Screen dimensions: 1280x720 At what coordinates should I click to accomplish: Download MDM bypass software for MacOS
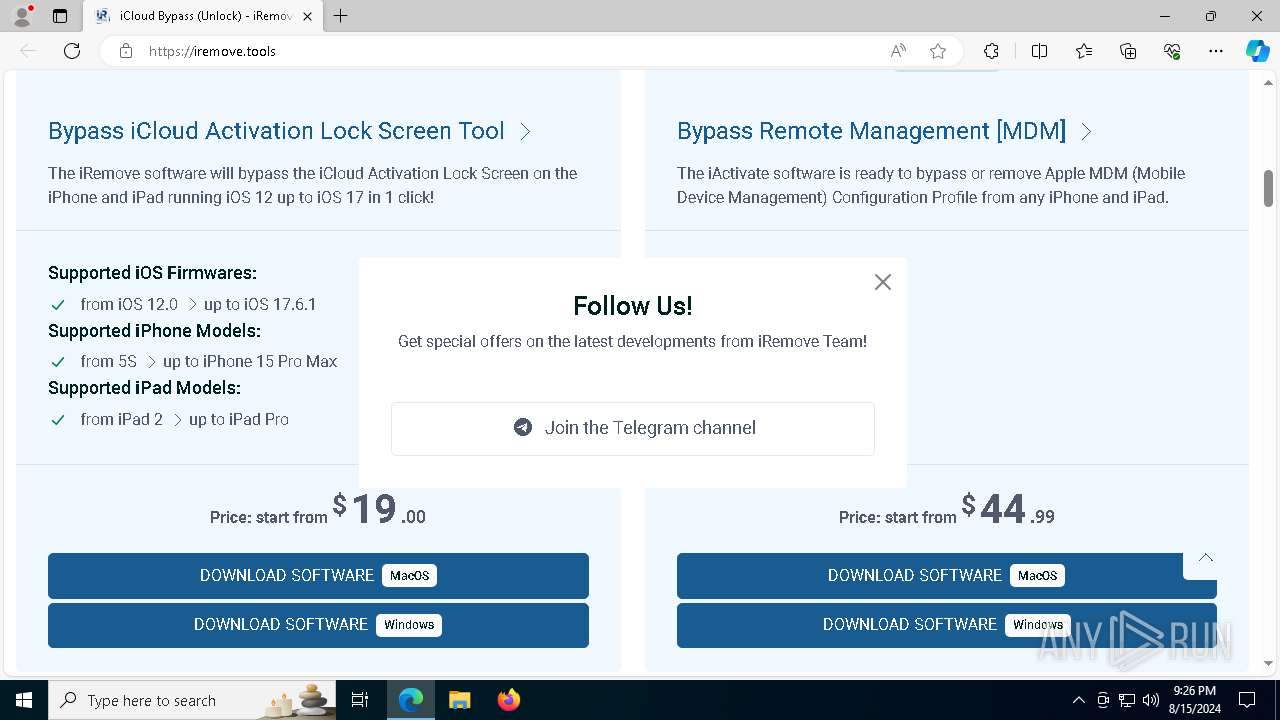click(x=947, y=575)
